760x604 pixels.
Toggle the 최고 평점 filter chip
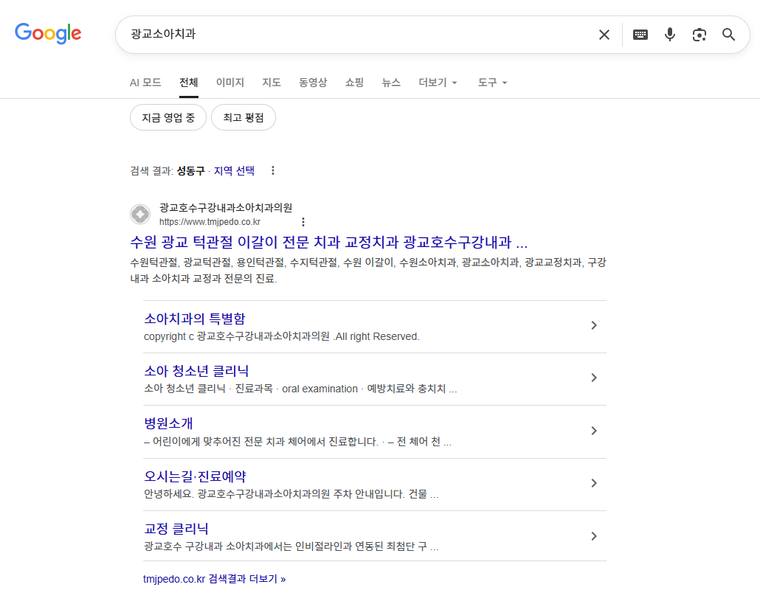[243, 118]
